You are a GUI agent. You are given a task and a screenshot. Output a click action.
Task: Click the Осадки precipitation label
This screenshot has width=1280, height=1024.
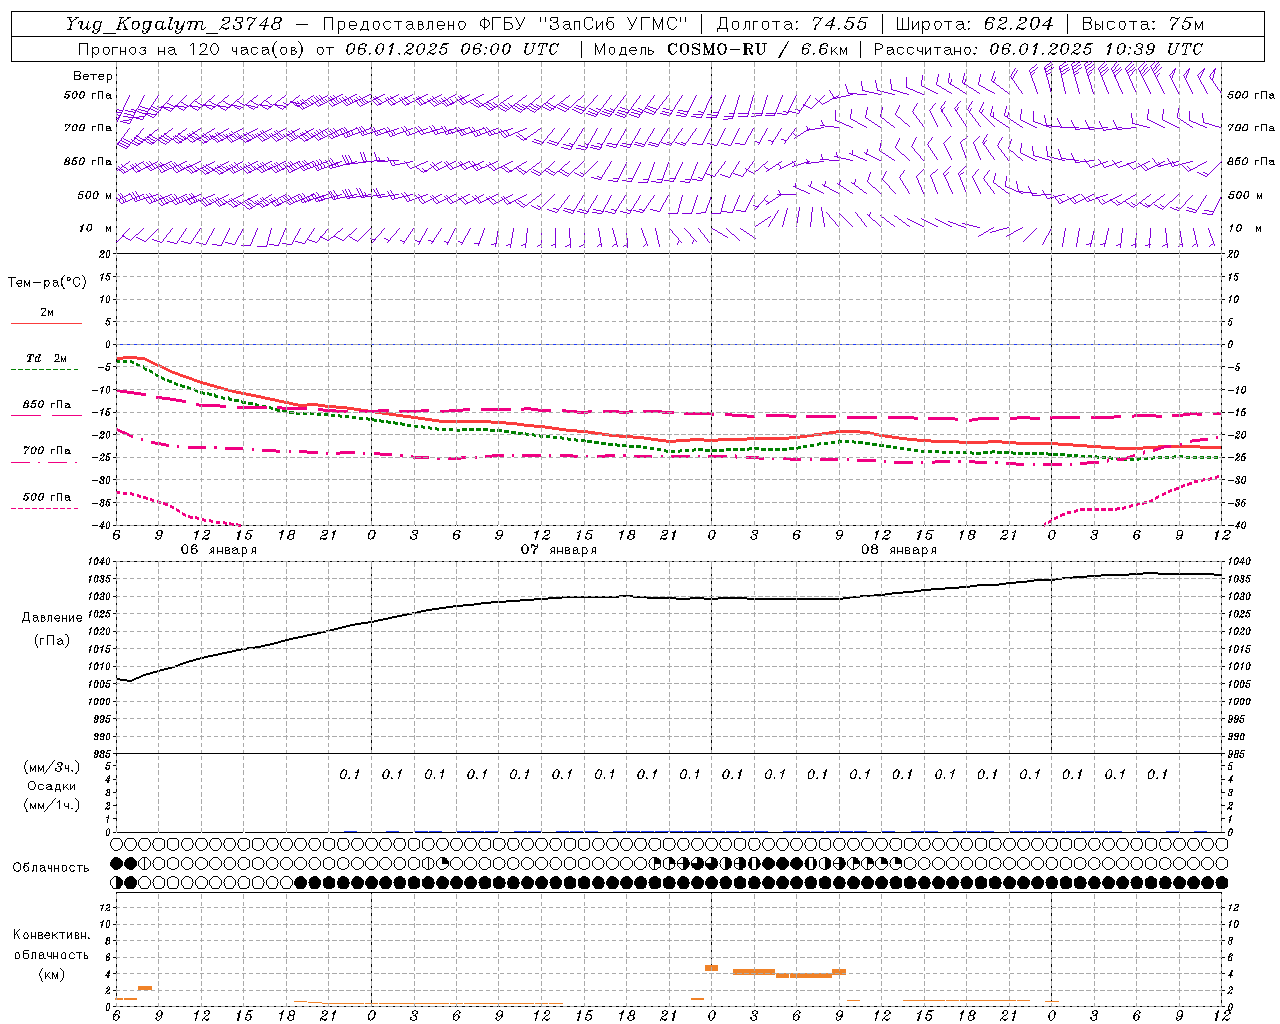point(52,786)
